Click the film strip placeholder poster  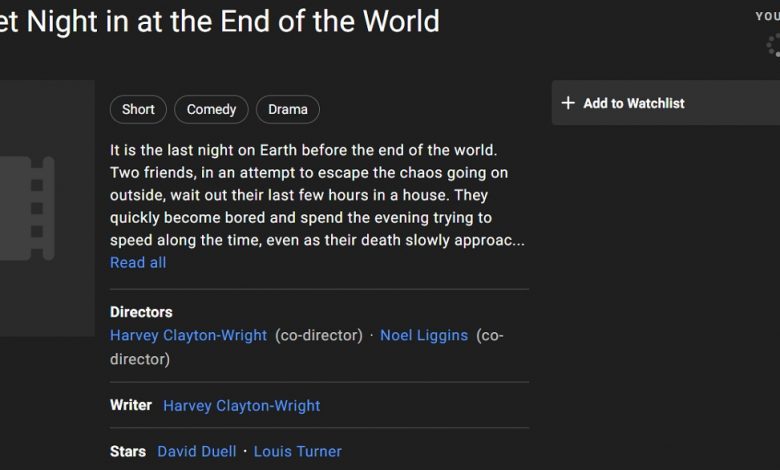click(47, 208)
